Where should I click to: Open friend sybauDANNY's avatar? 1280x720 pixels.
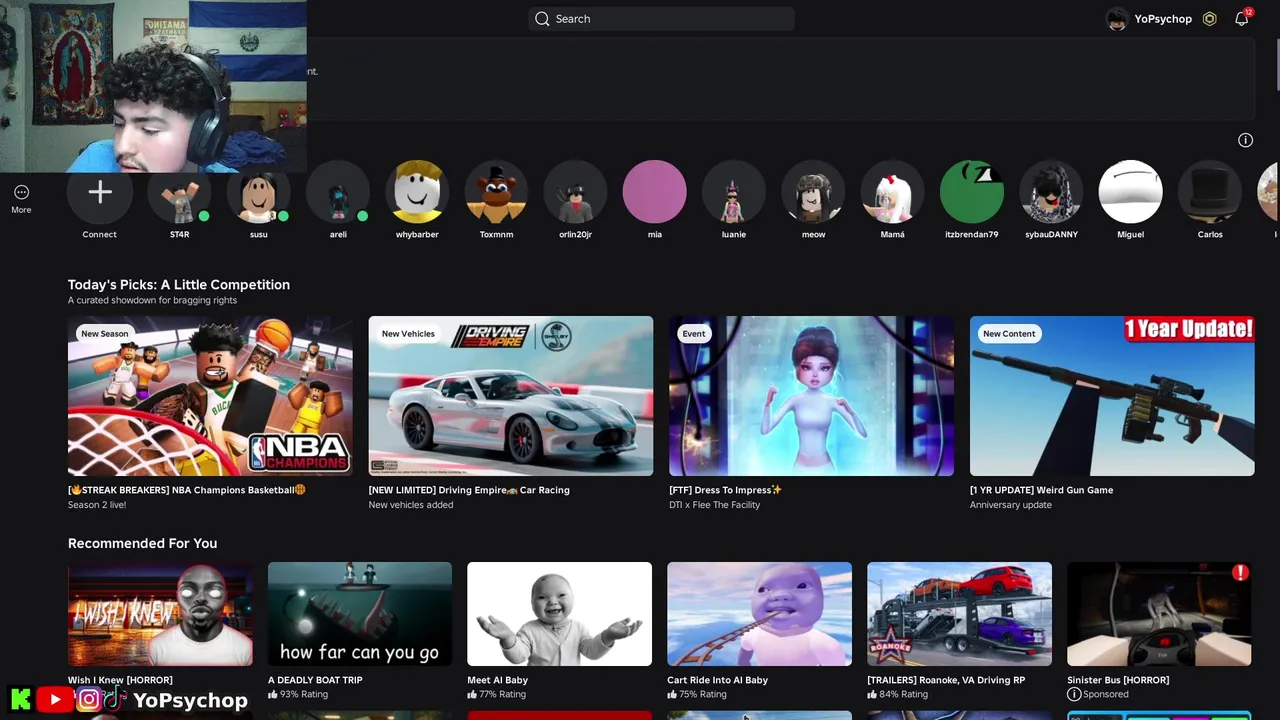(1051, 192)
